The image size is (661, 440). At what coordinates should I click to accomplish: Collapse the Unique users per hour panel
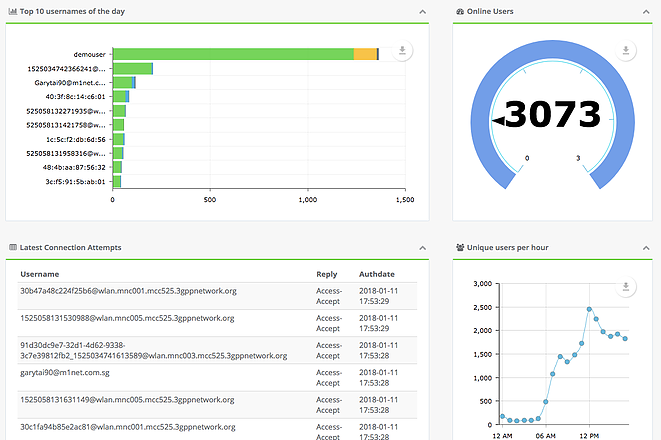coord(649,247)
